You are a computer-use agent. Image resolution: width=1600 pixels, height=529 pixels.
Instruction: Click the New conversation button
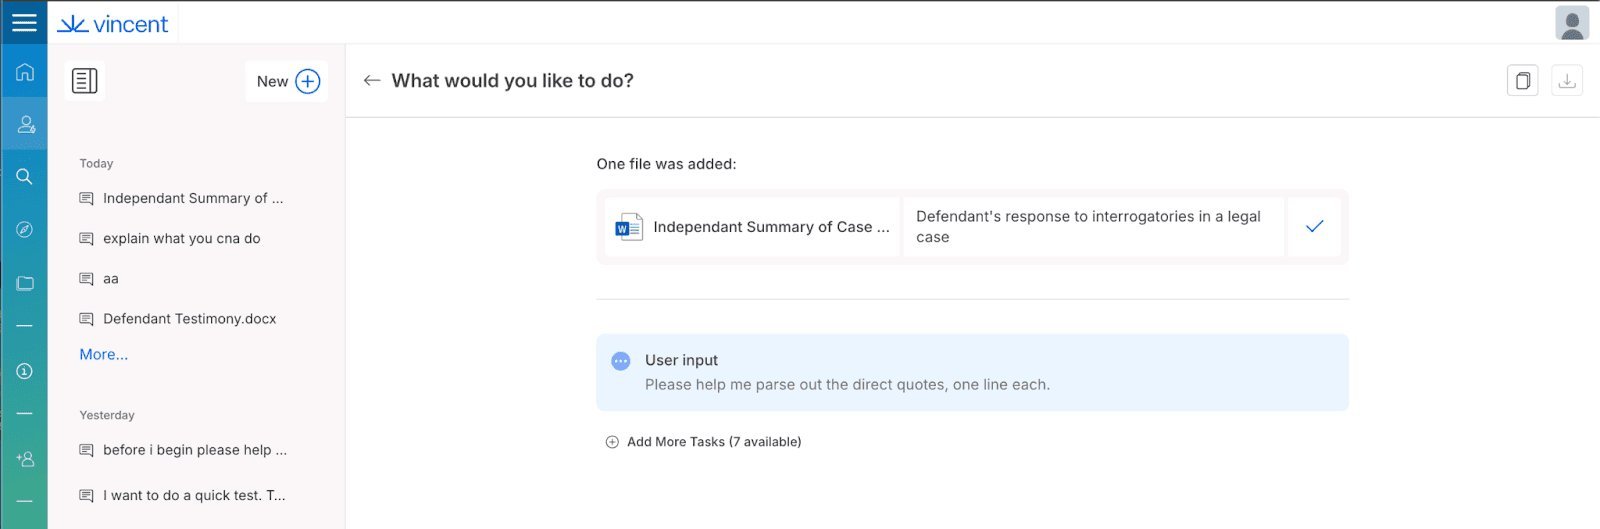pos(287,82)
